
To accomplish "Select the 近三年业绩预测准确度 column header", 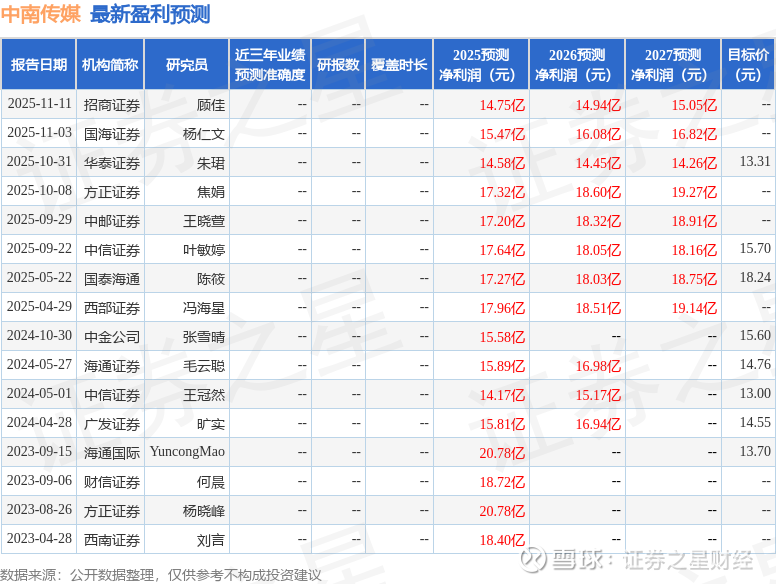I will click(x=270, y=64).
